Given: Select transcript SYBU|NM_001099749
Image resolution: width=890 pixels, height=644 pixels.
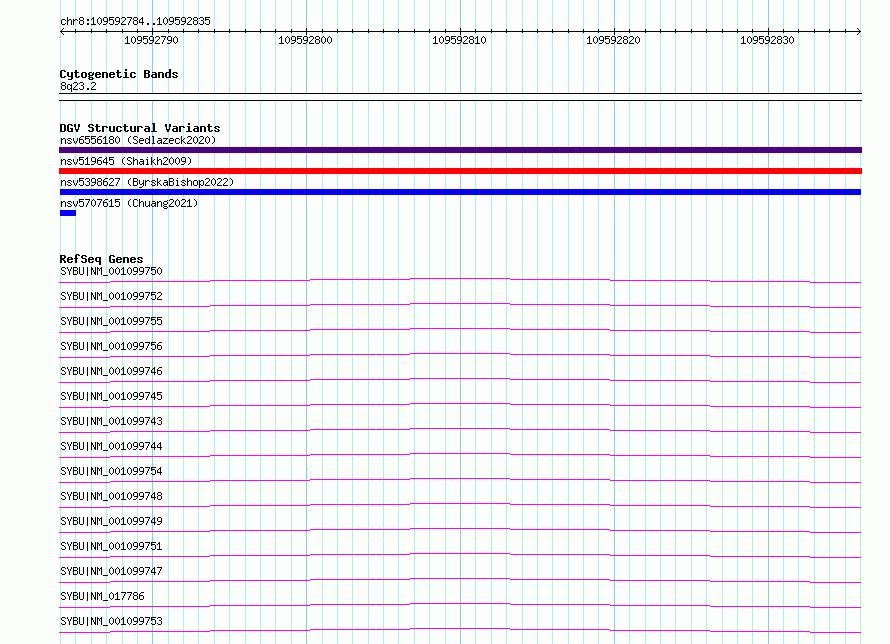Looking at the screenshot, I should click(111, 521).
